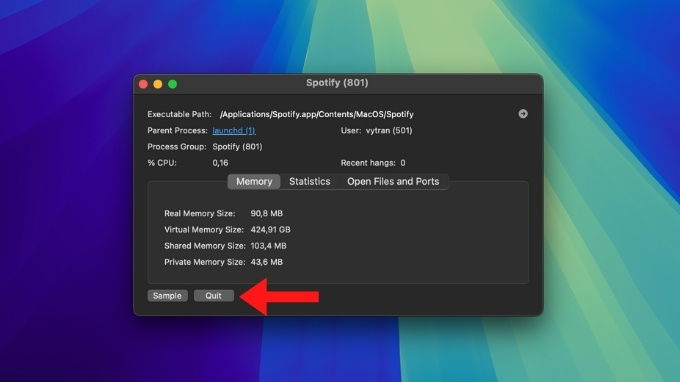Click the Parent Process label

click(177, 131)
